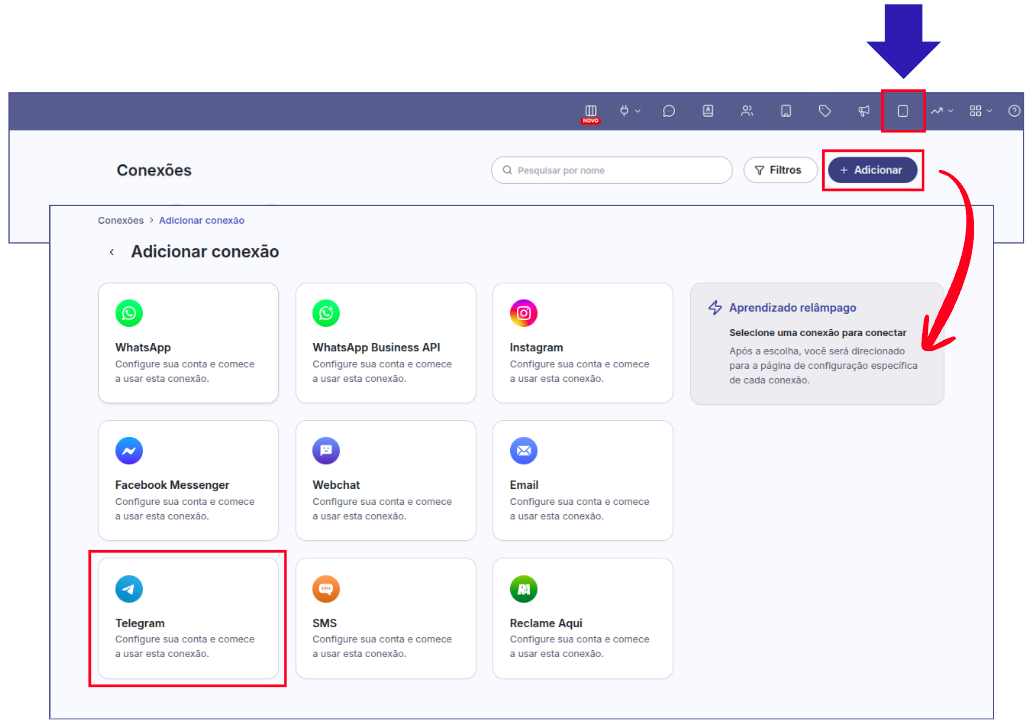1032x726 pixels.
Task: Open the chat bubble conversations icon
Action: point(669,111)
